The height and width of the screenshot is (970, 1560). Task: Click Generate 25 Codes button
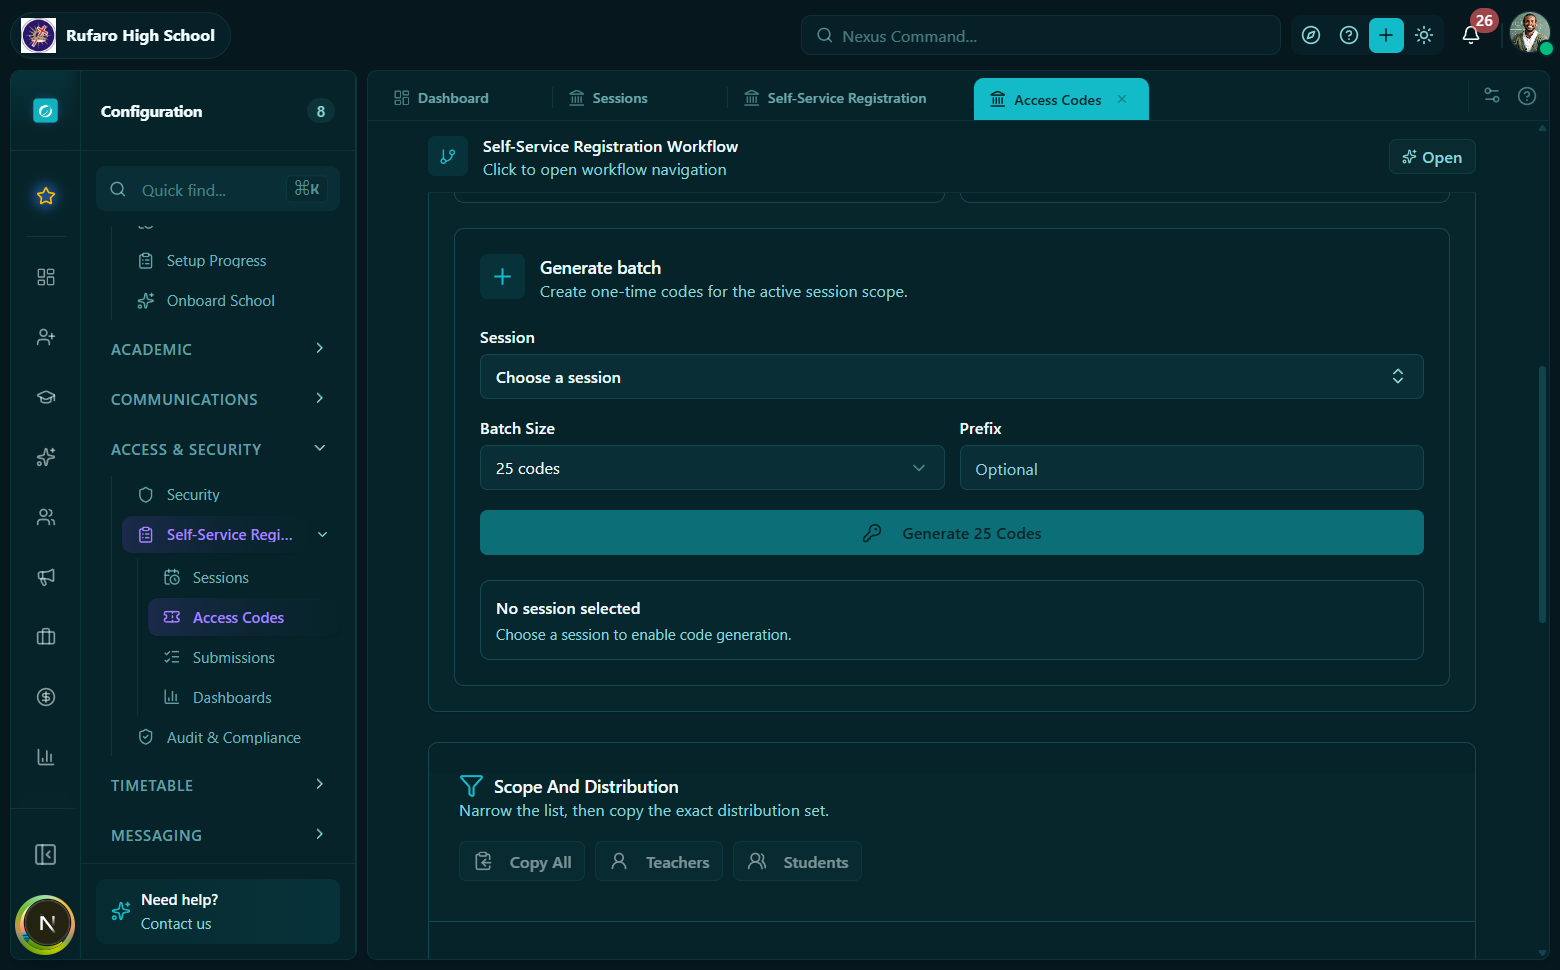(951, 533)
